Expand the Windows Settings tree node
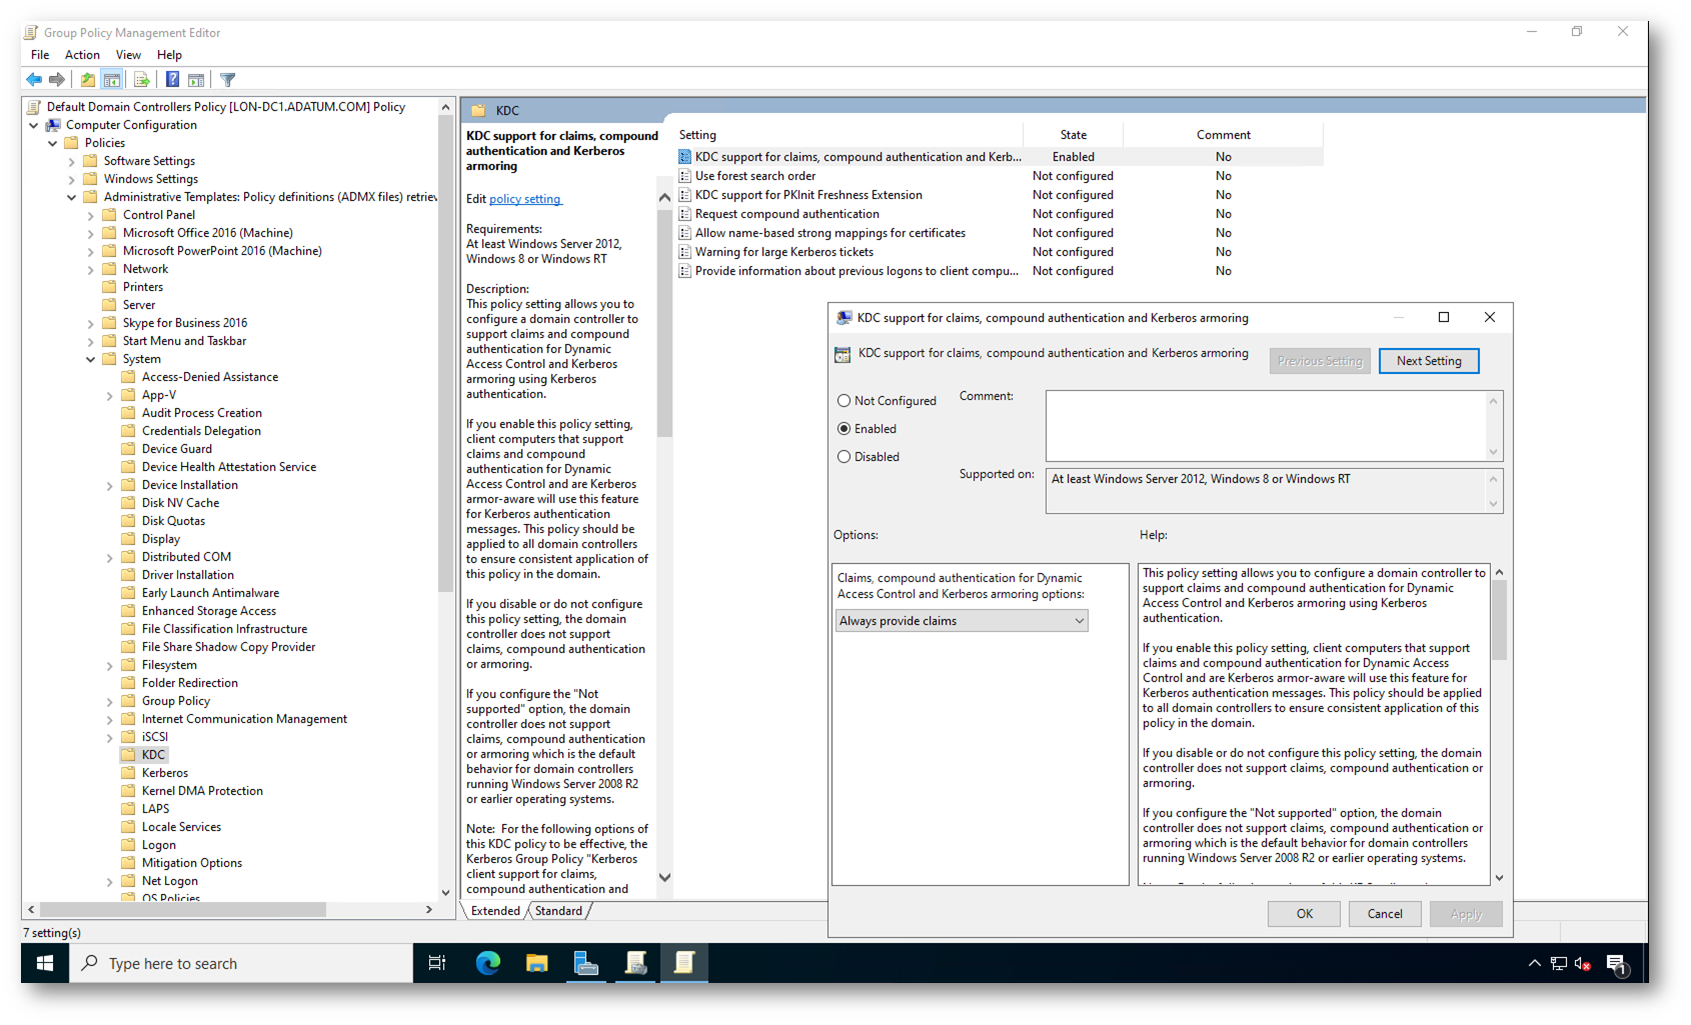The height and width of the screenshot is (1025, 1691). [72, 180]
